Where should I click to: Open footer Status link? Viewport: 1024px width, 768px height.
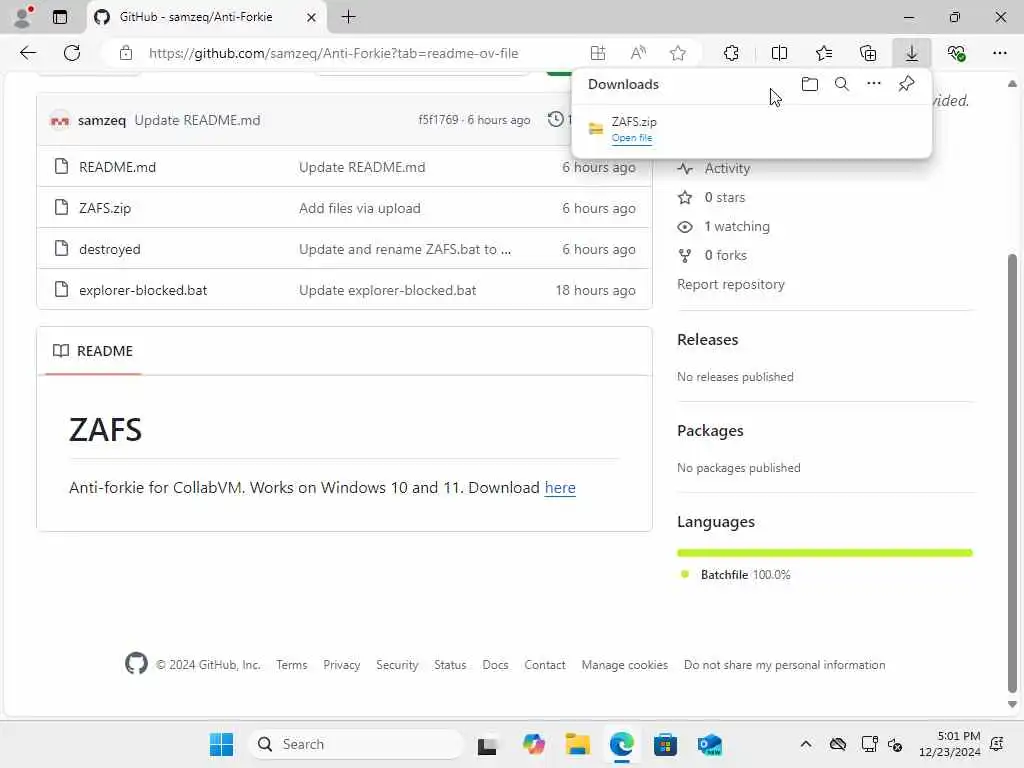450,665
